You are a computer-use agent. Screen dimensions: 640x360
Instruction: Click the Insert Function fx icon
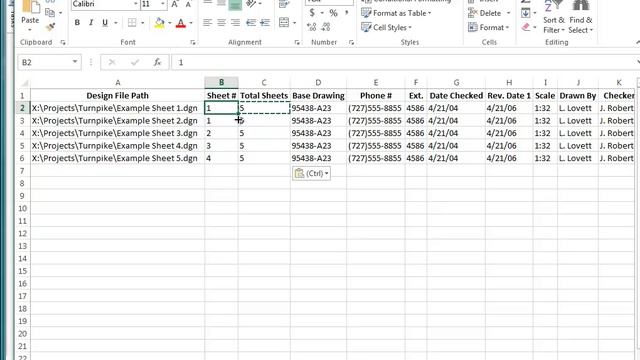click(x=157, y=62)
